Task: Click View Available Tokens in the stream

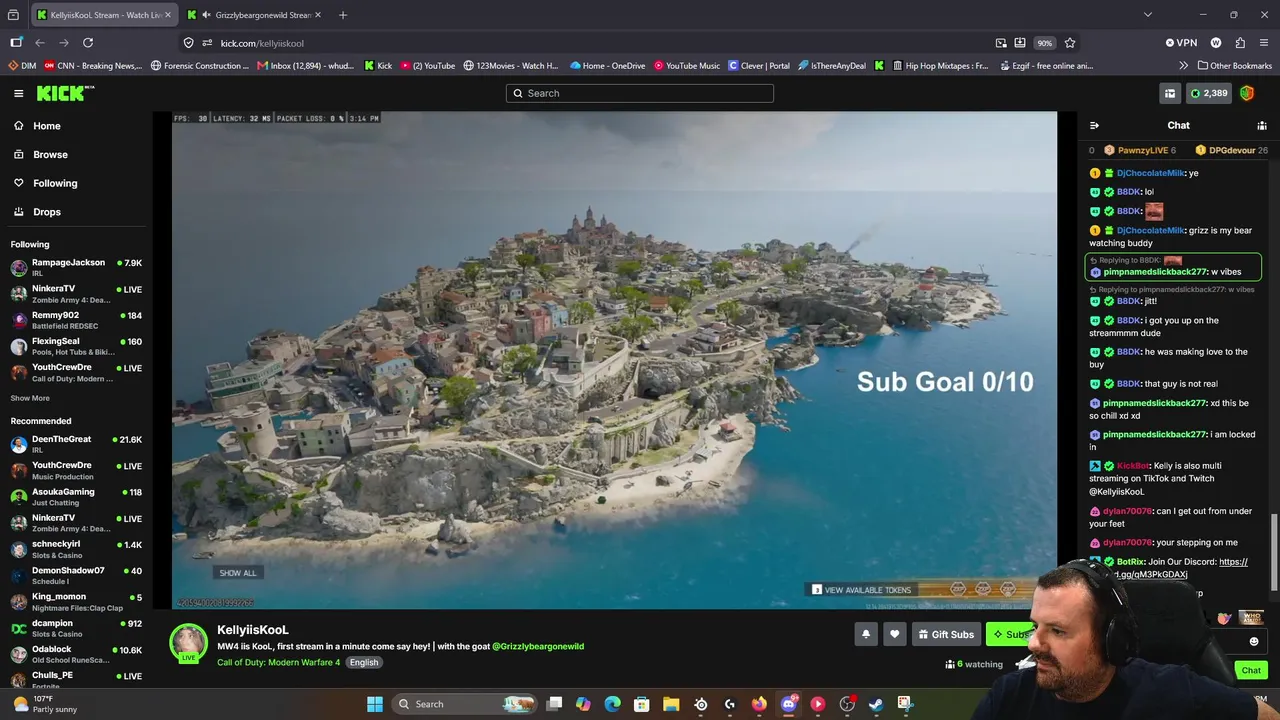Action: (x=861, y=590)
